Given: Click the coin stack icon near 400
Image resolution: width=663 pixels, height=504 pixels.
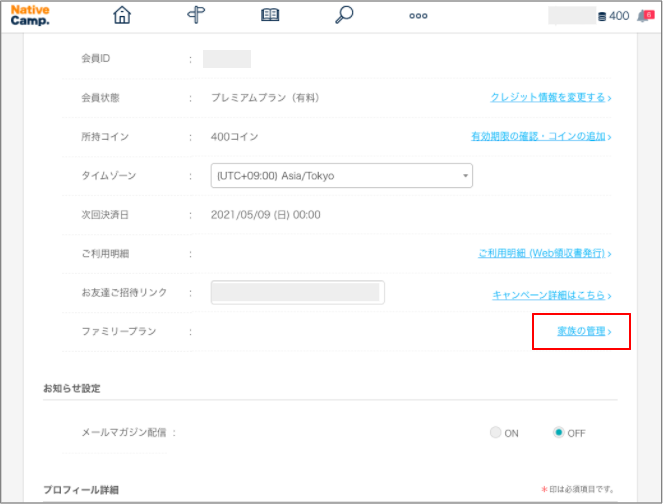Looking at the screenshot, I should 602,16.
